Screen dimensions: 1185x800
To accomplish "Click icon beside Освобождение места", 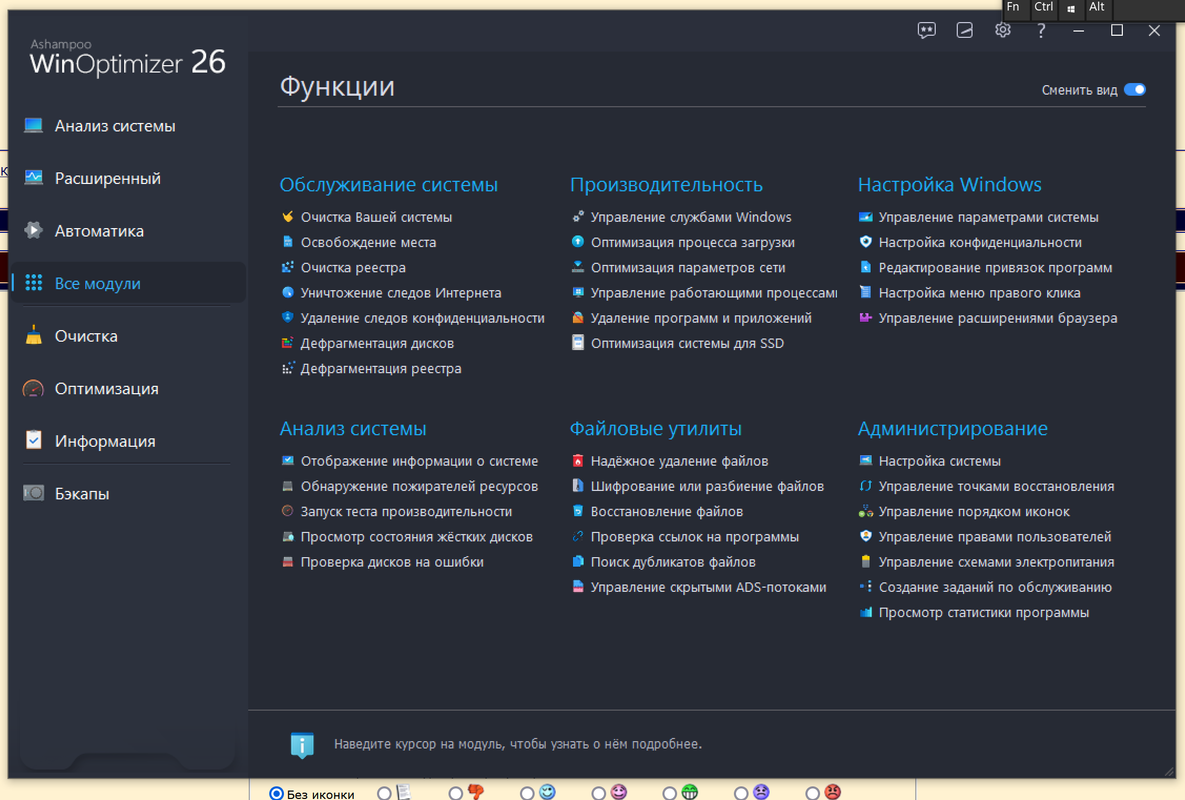I will tap(287, 242).
